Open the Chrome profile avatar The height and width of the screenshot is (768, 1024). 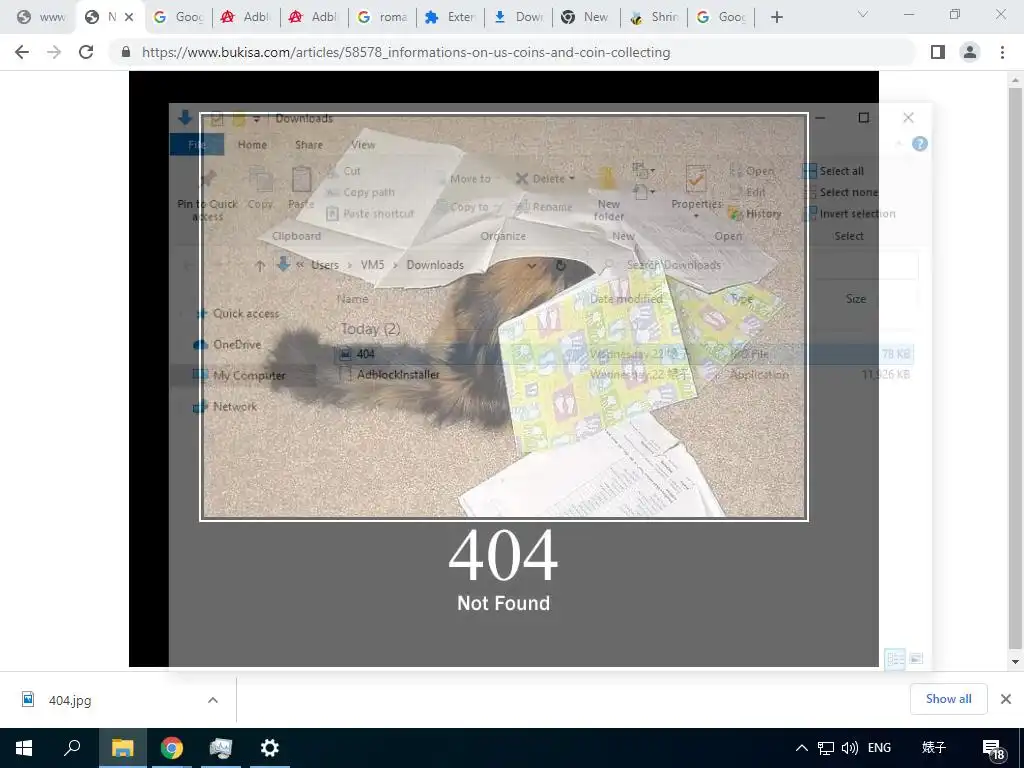pyautogui.click(x=970, y=52)
